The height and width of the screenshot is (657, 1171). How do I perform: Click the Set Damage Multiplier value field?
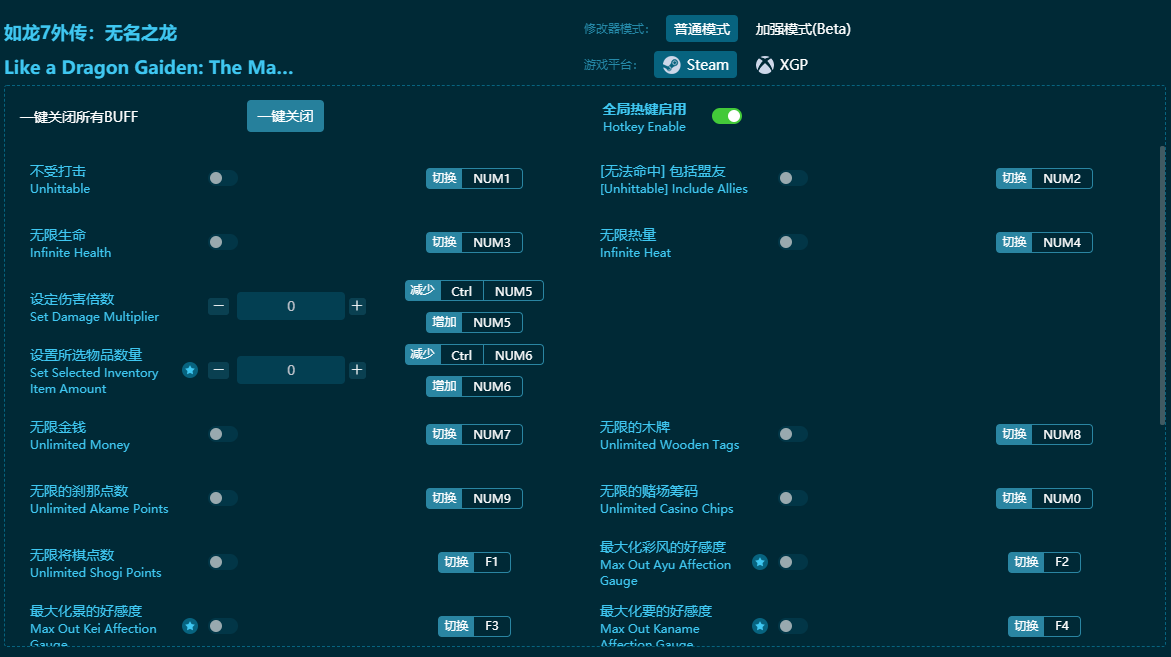coord(291,306)
